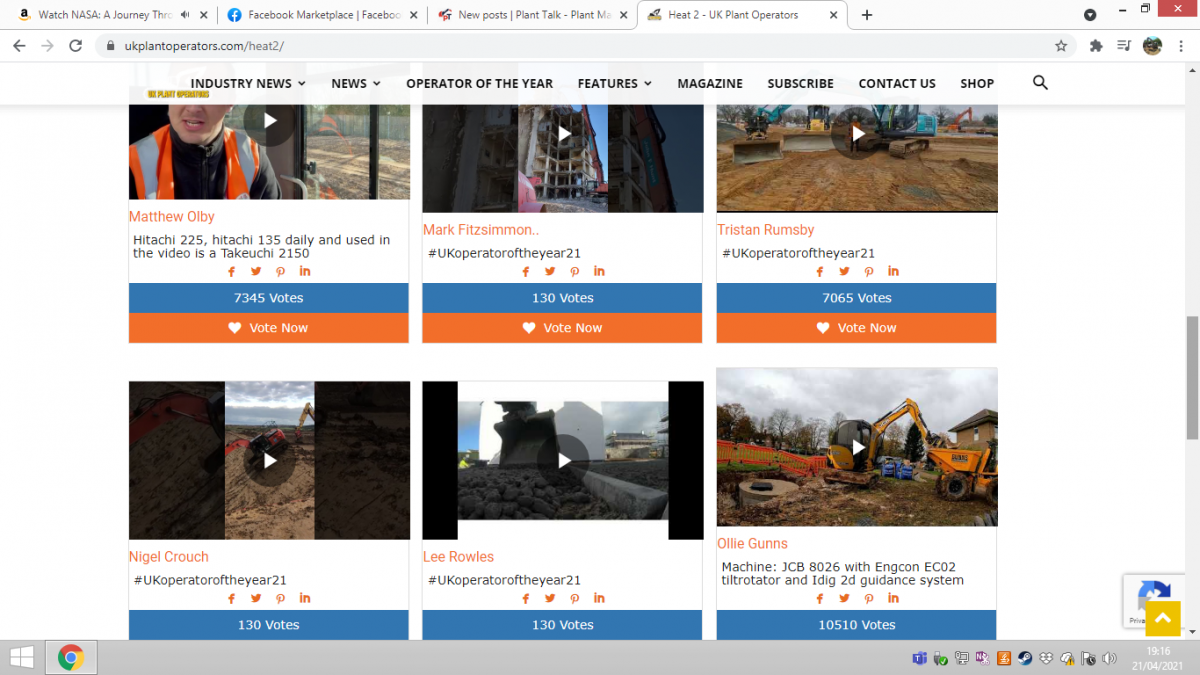Bookmark this page with the star icon

point(1061,46)
